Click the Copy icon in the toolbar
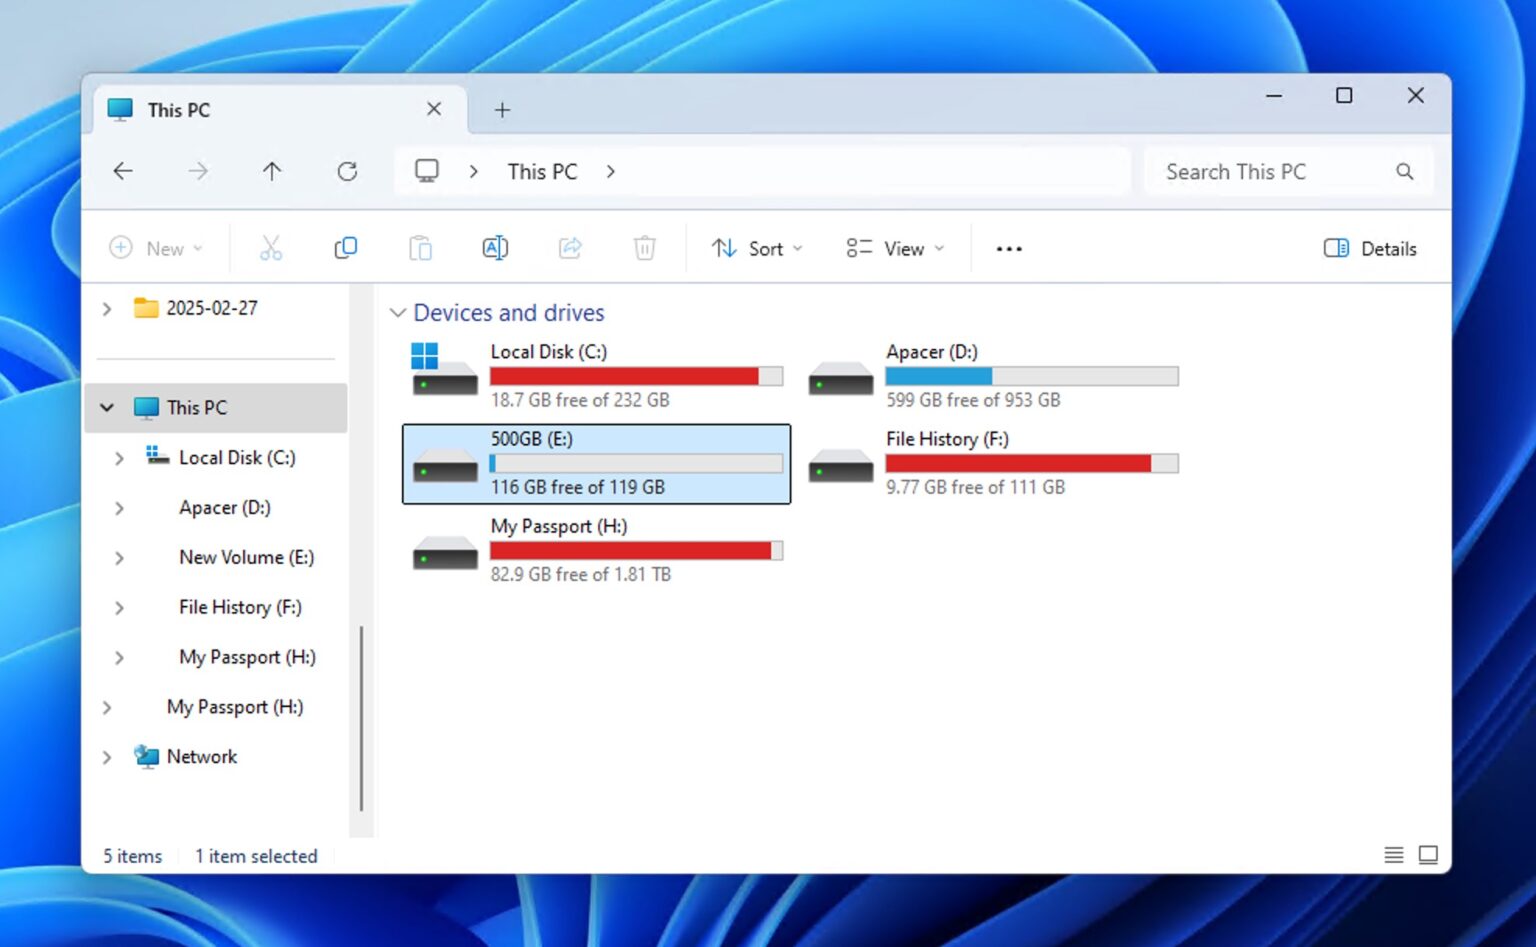 click(345, 248)
